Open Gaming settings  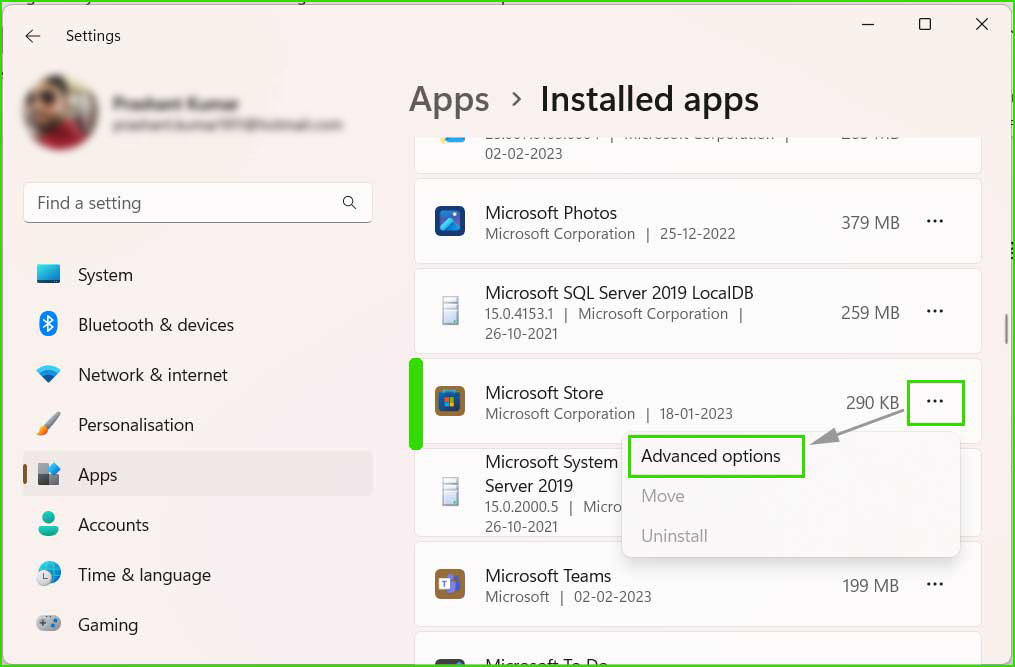click(x=197, y=624)
